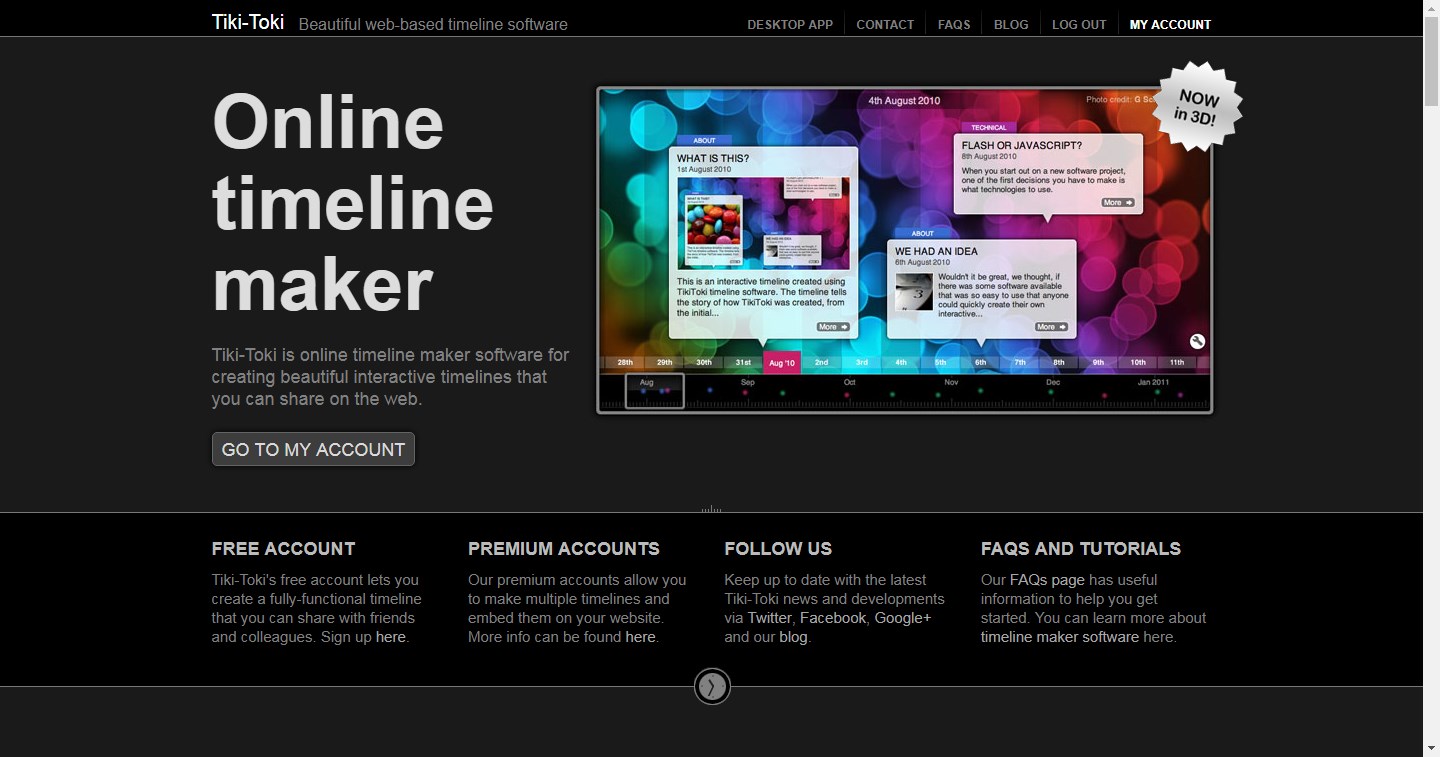
Task: Click the '4th August 2010' date title on the preview
Action: point(904,101)
